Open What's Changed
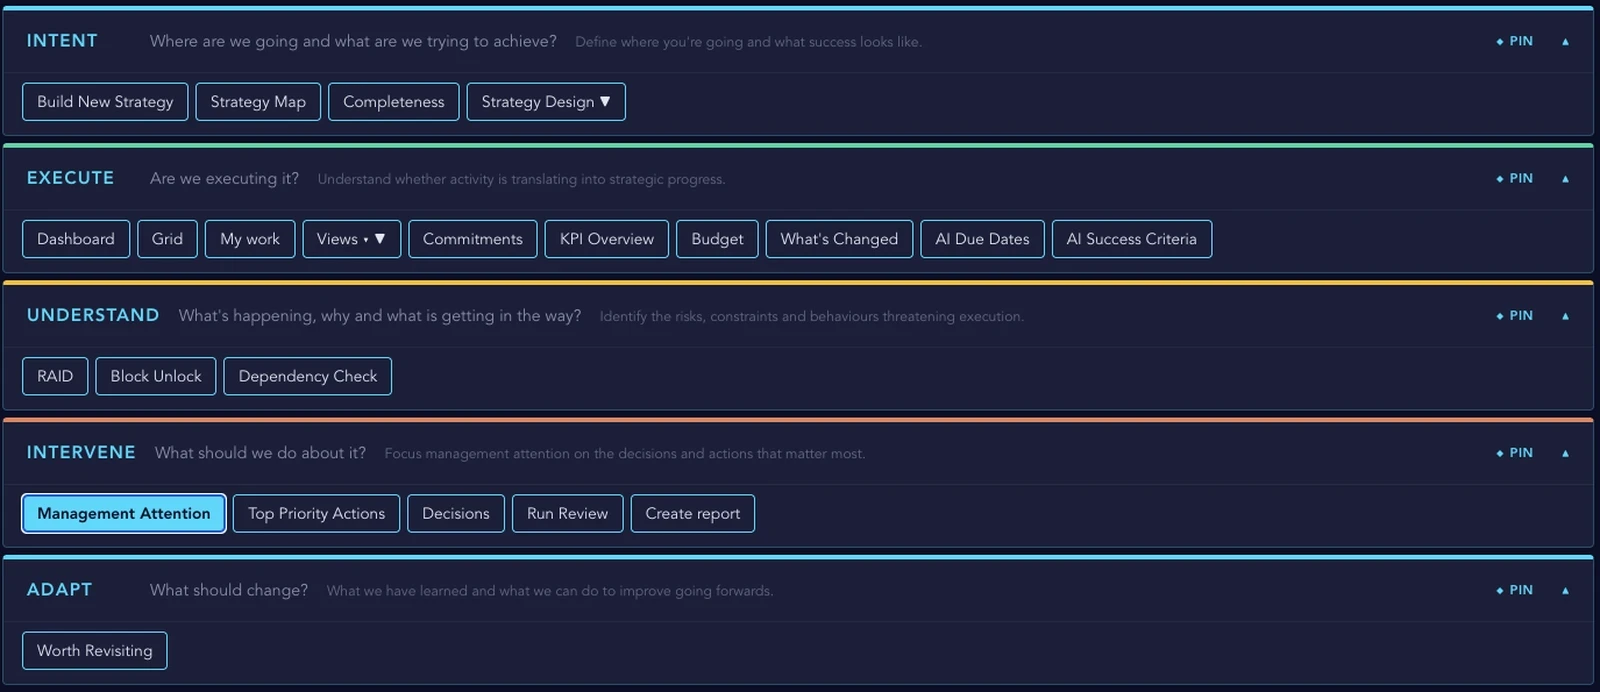The image size is (1600, 692). tap(839, 239)
